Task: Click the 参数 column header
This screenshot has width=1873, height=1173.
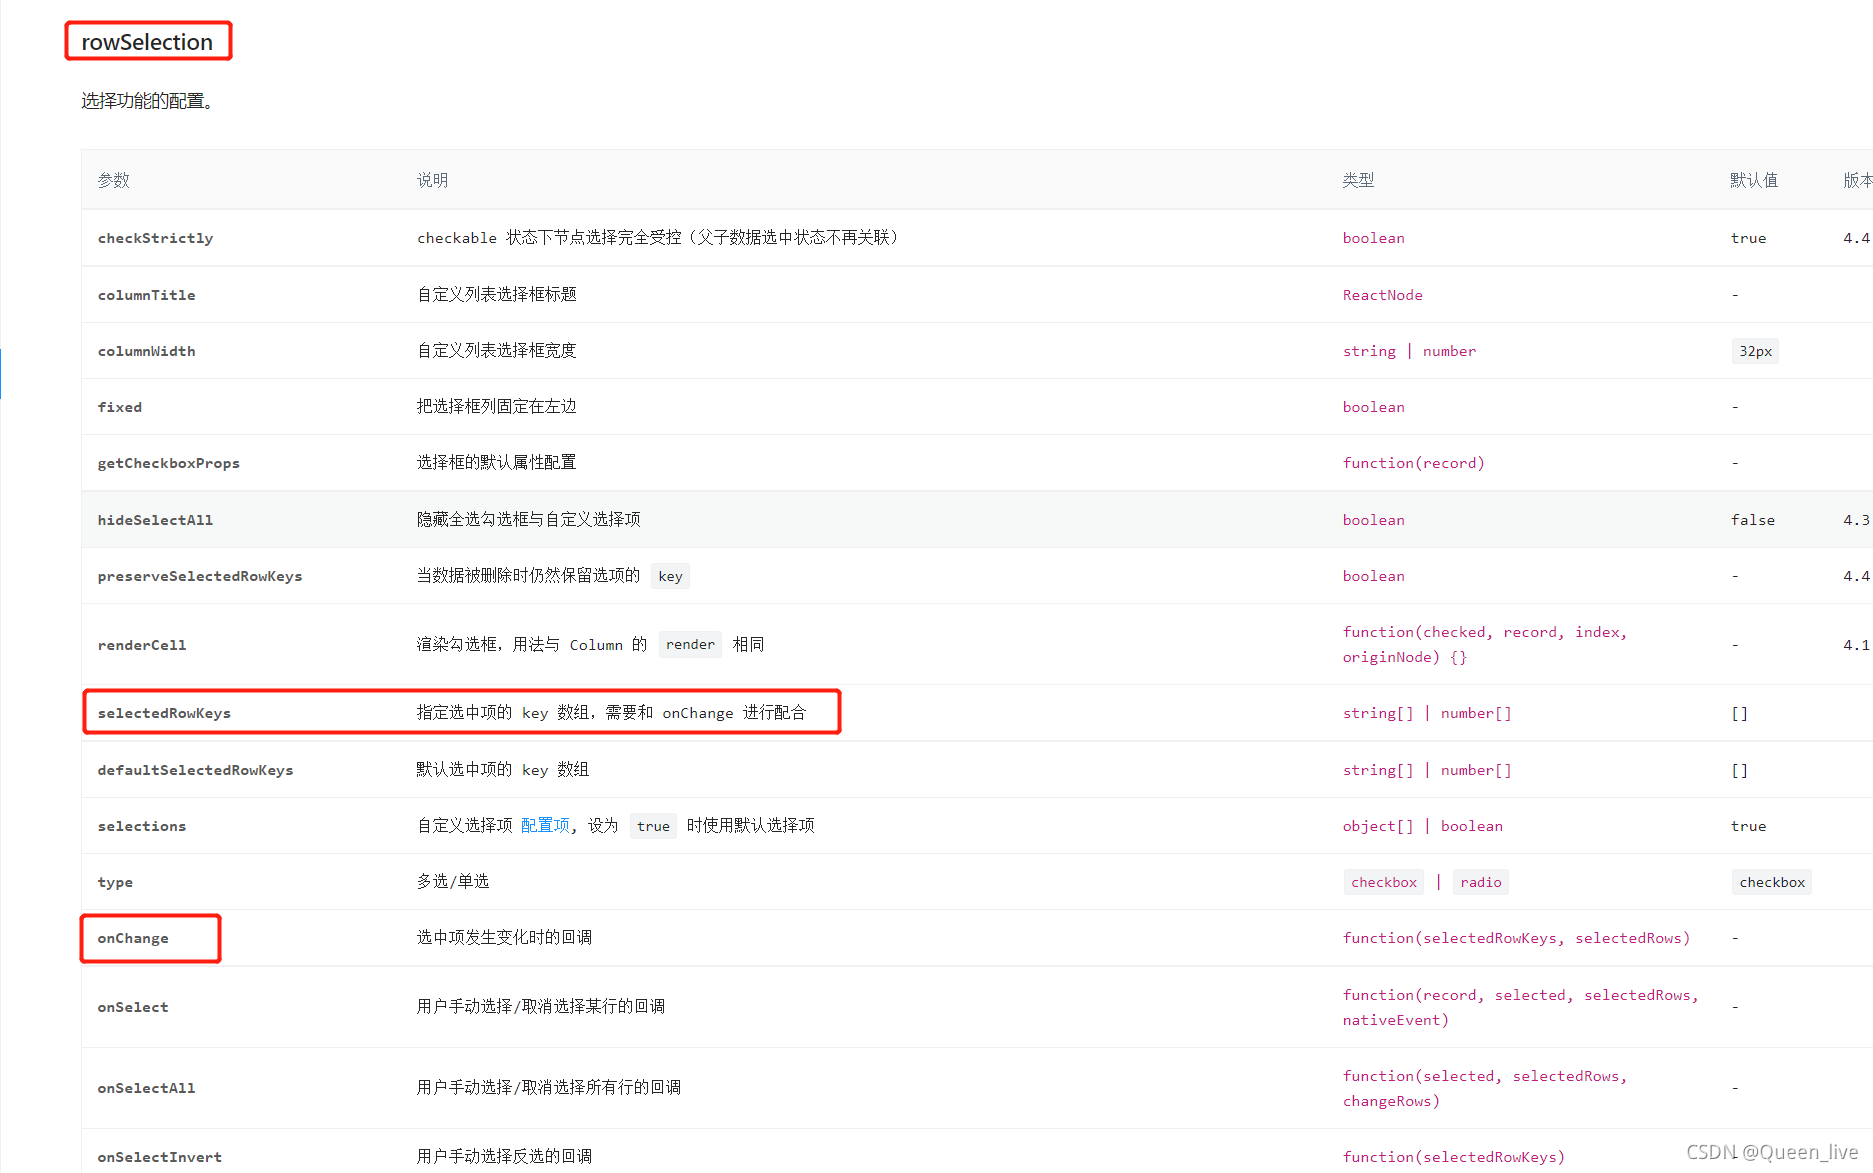Action: [x=113, y=180]
